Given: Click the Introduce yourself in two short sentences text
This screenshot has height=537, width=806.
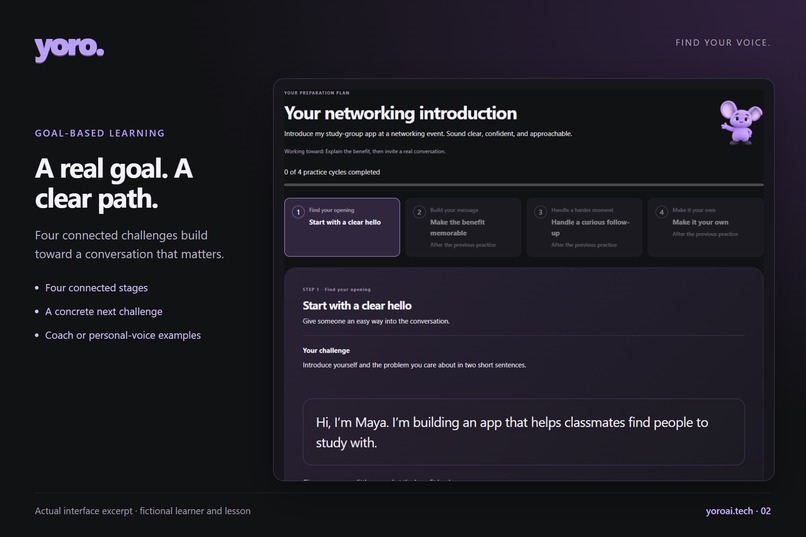Looking at the screenshot, I should 414,365.
